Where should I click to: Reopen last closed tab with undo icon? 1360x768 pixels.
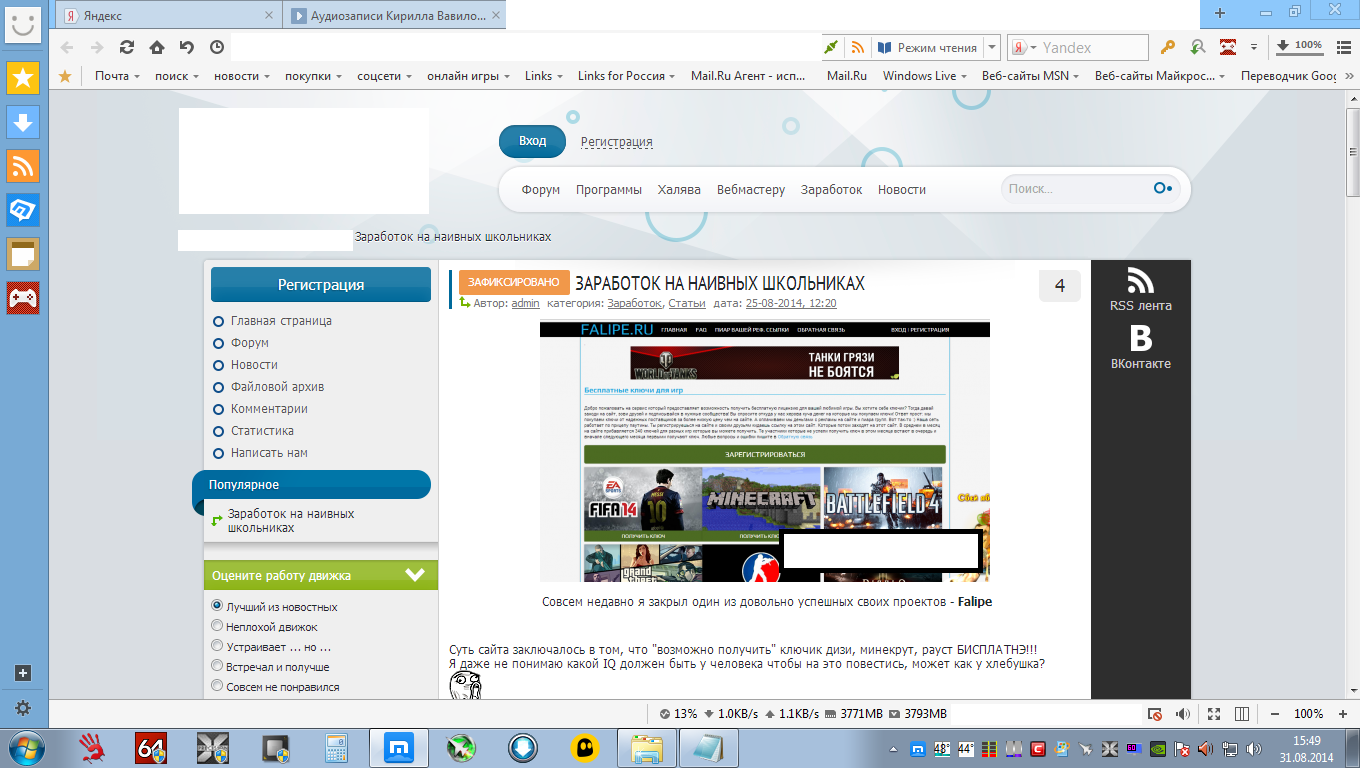tap(187, 47)
